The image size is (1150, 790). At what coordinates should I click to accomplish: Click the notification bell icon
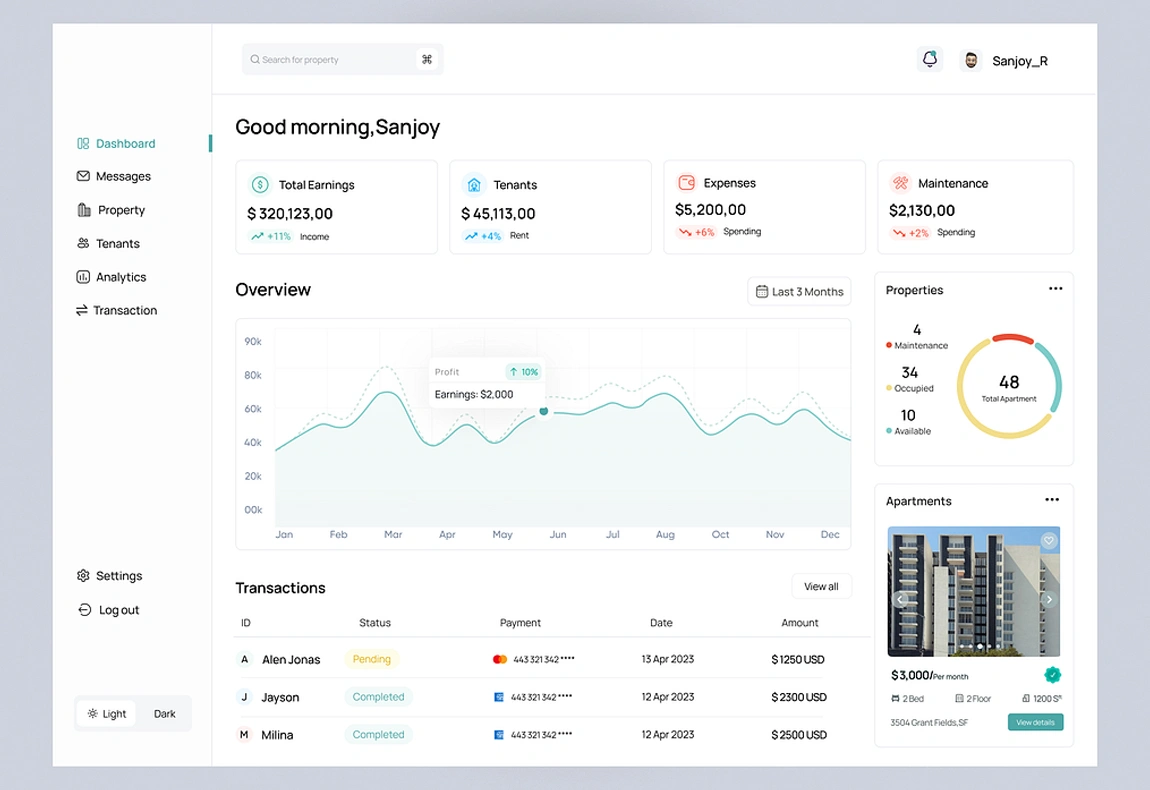pyautogui.click(x=930, y=60)
